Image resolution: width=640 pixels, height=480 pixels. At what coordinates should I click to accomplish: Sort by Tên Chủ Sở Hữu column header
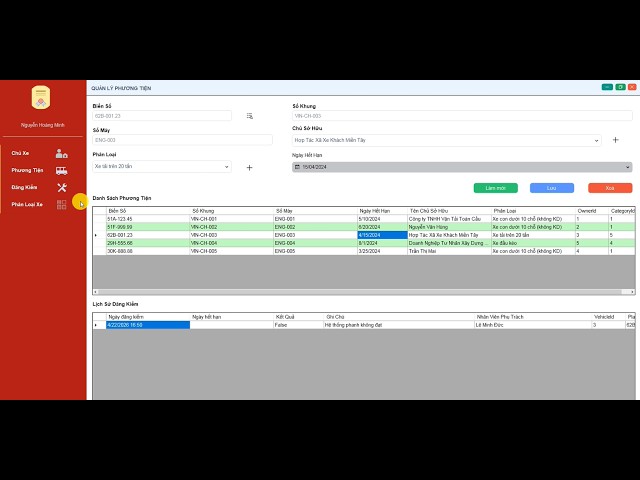(x=449, y=211)
